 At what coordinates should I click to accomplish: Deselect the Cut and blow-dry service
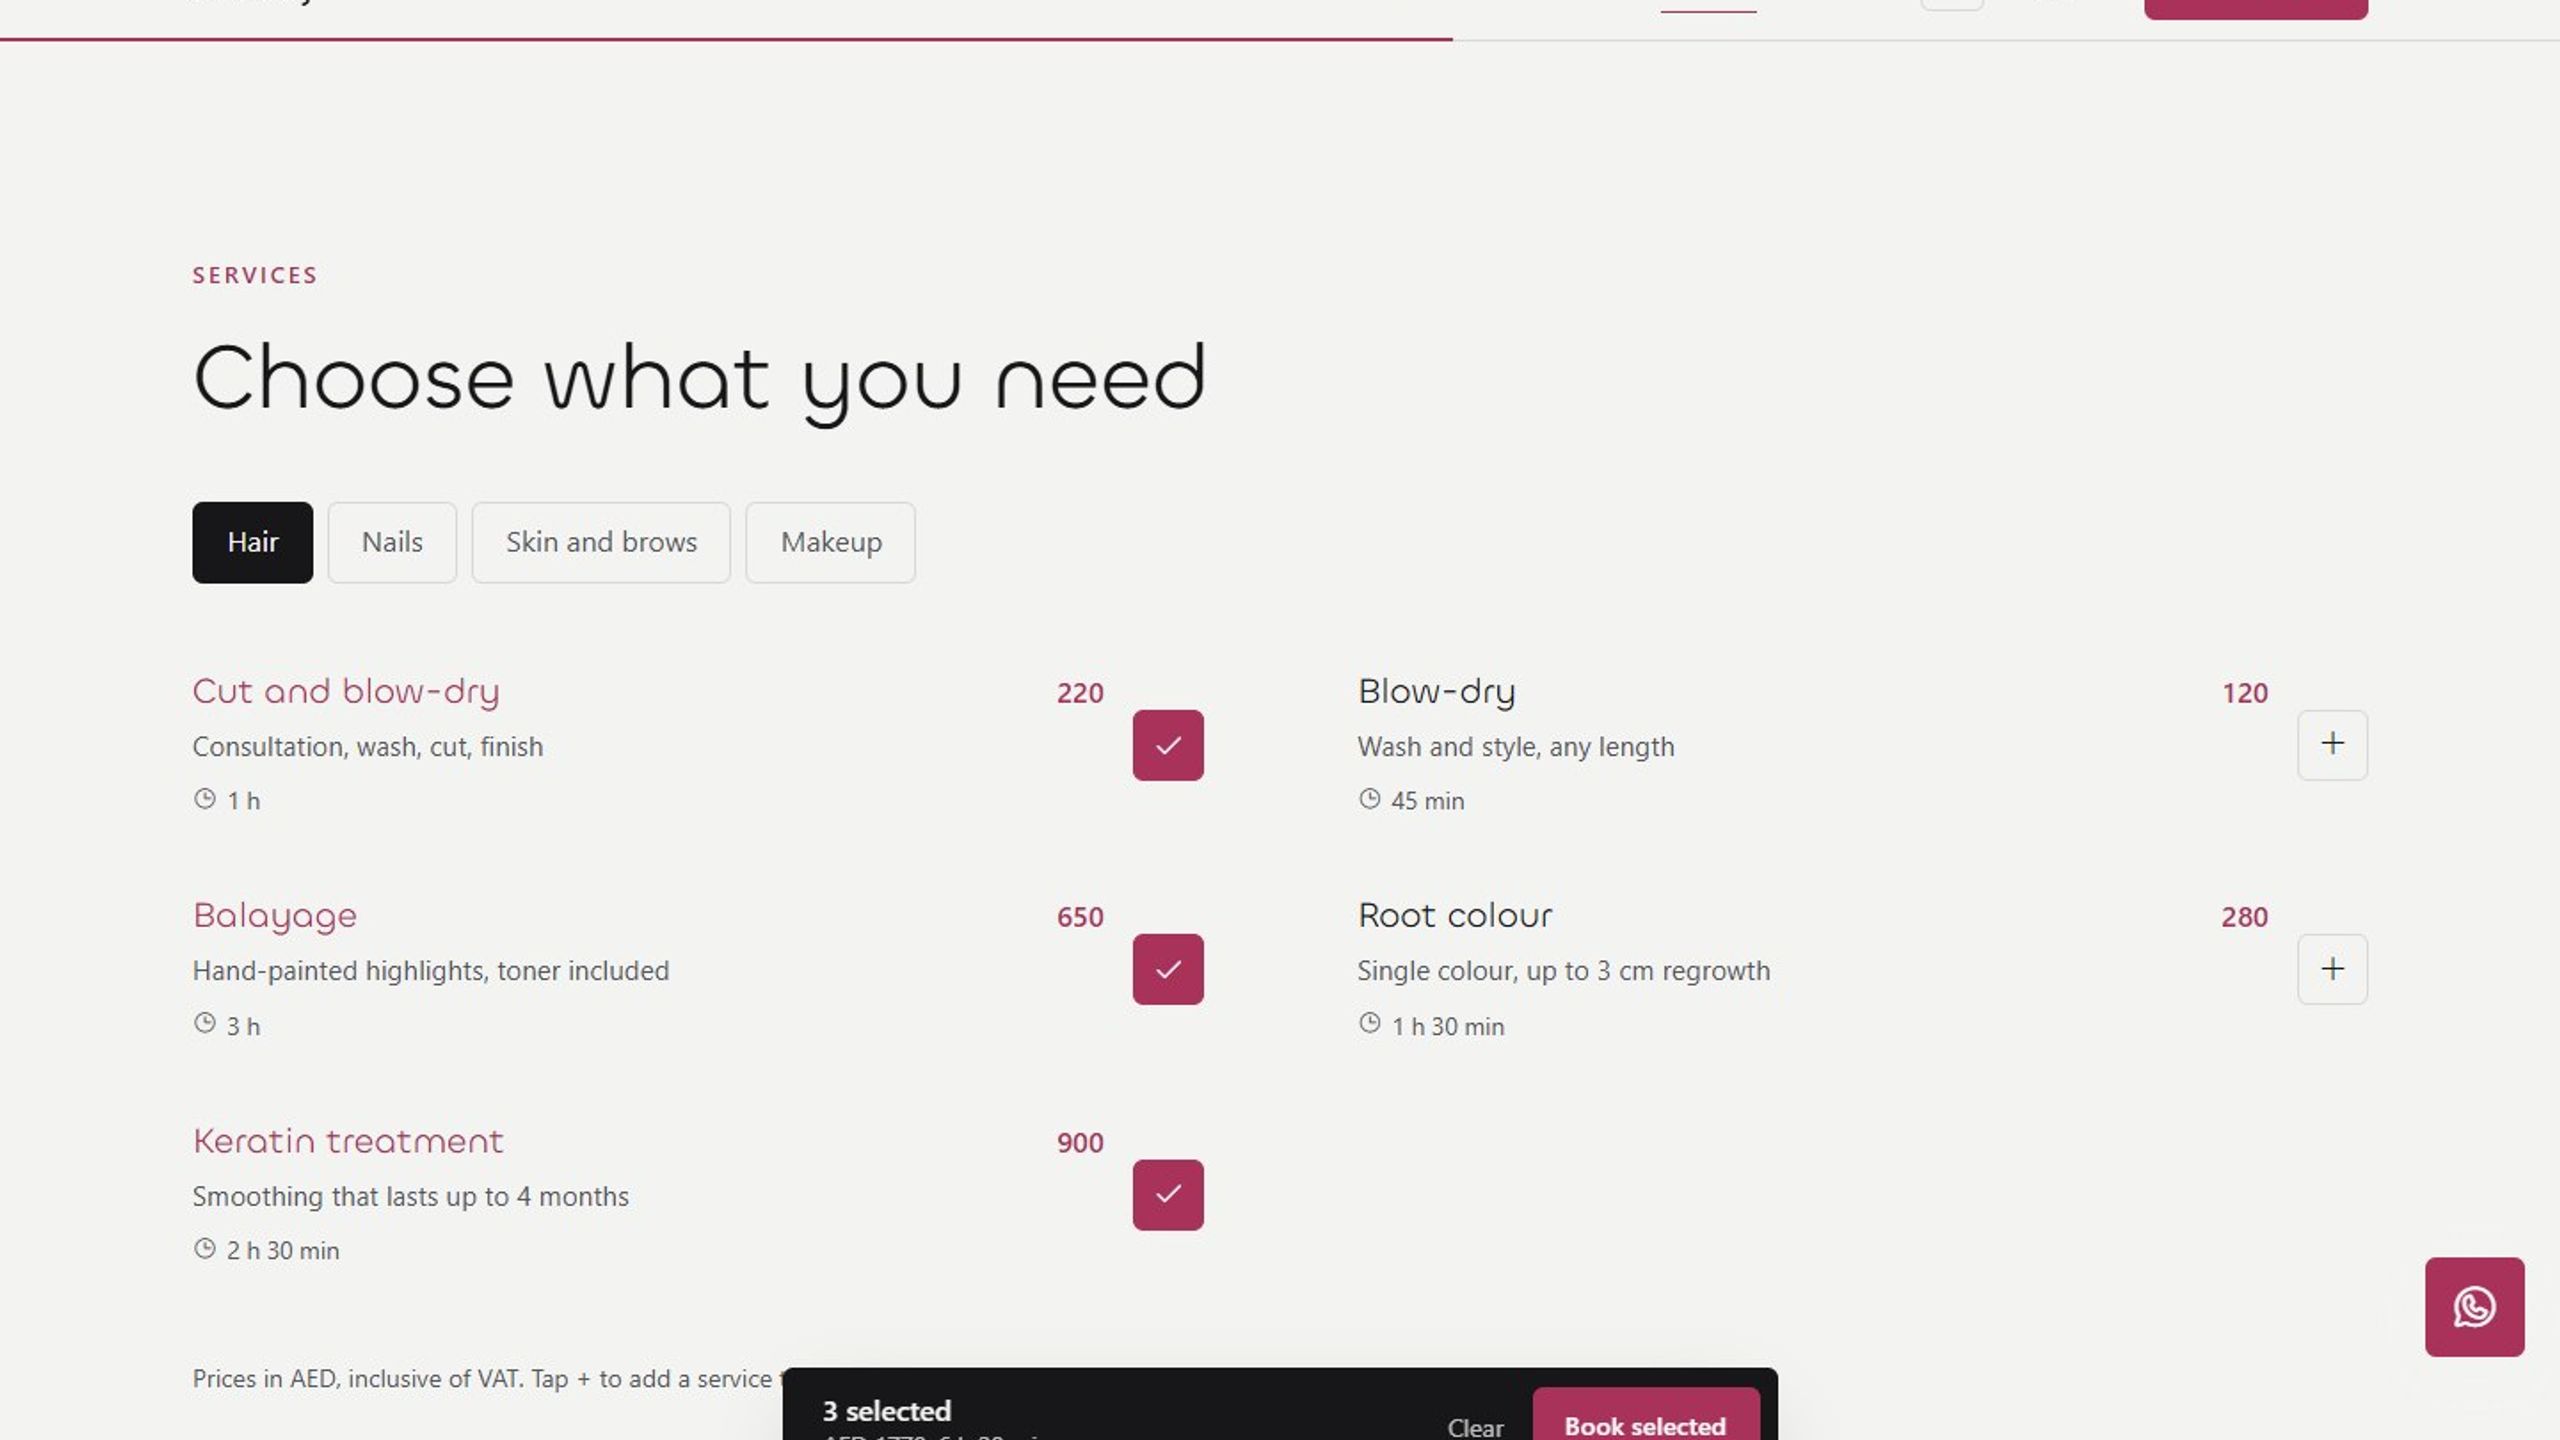click(x=1168, y=745)
